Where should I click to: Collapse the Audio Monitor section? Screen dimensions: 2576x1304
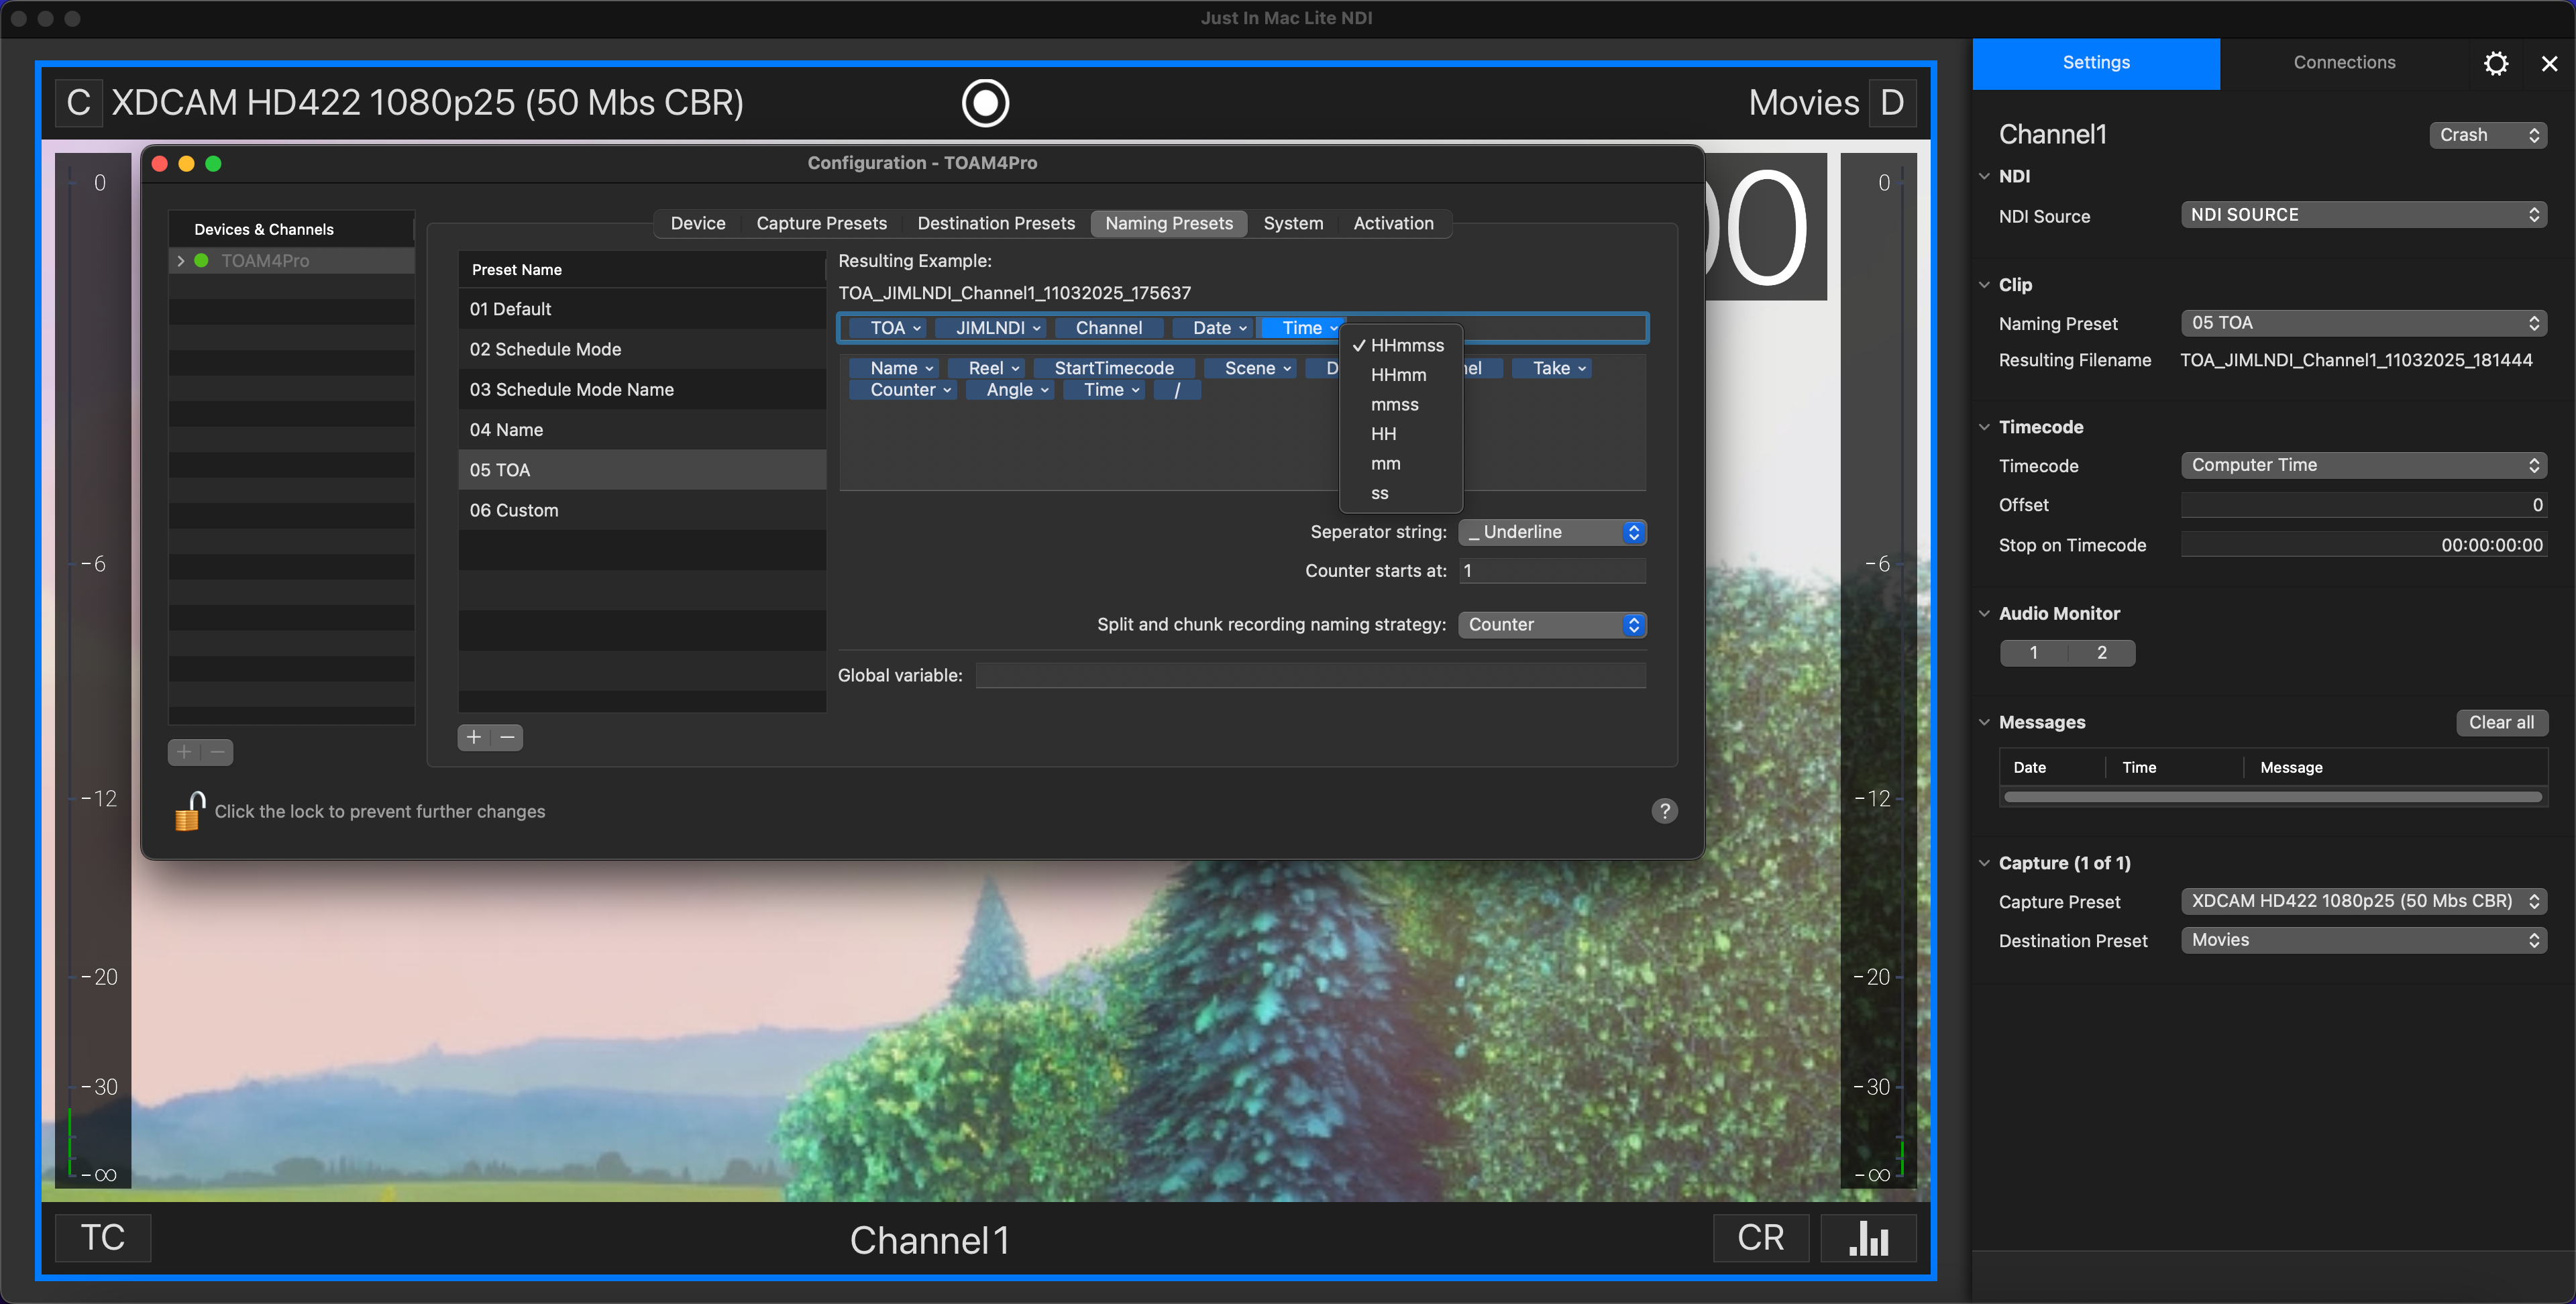(x=1984, y=614)
